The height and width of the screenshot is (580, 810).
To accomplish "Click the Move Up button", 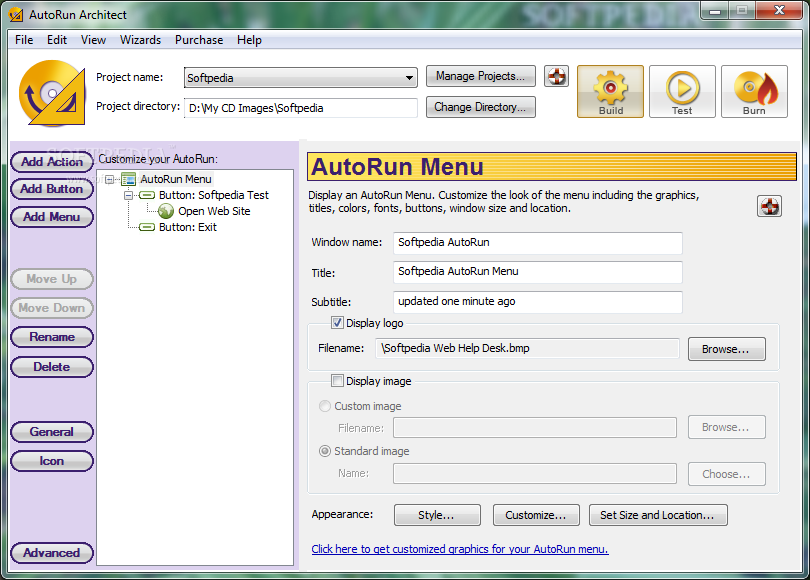I will (x=52, y=279).
